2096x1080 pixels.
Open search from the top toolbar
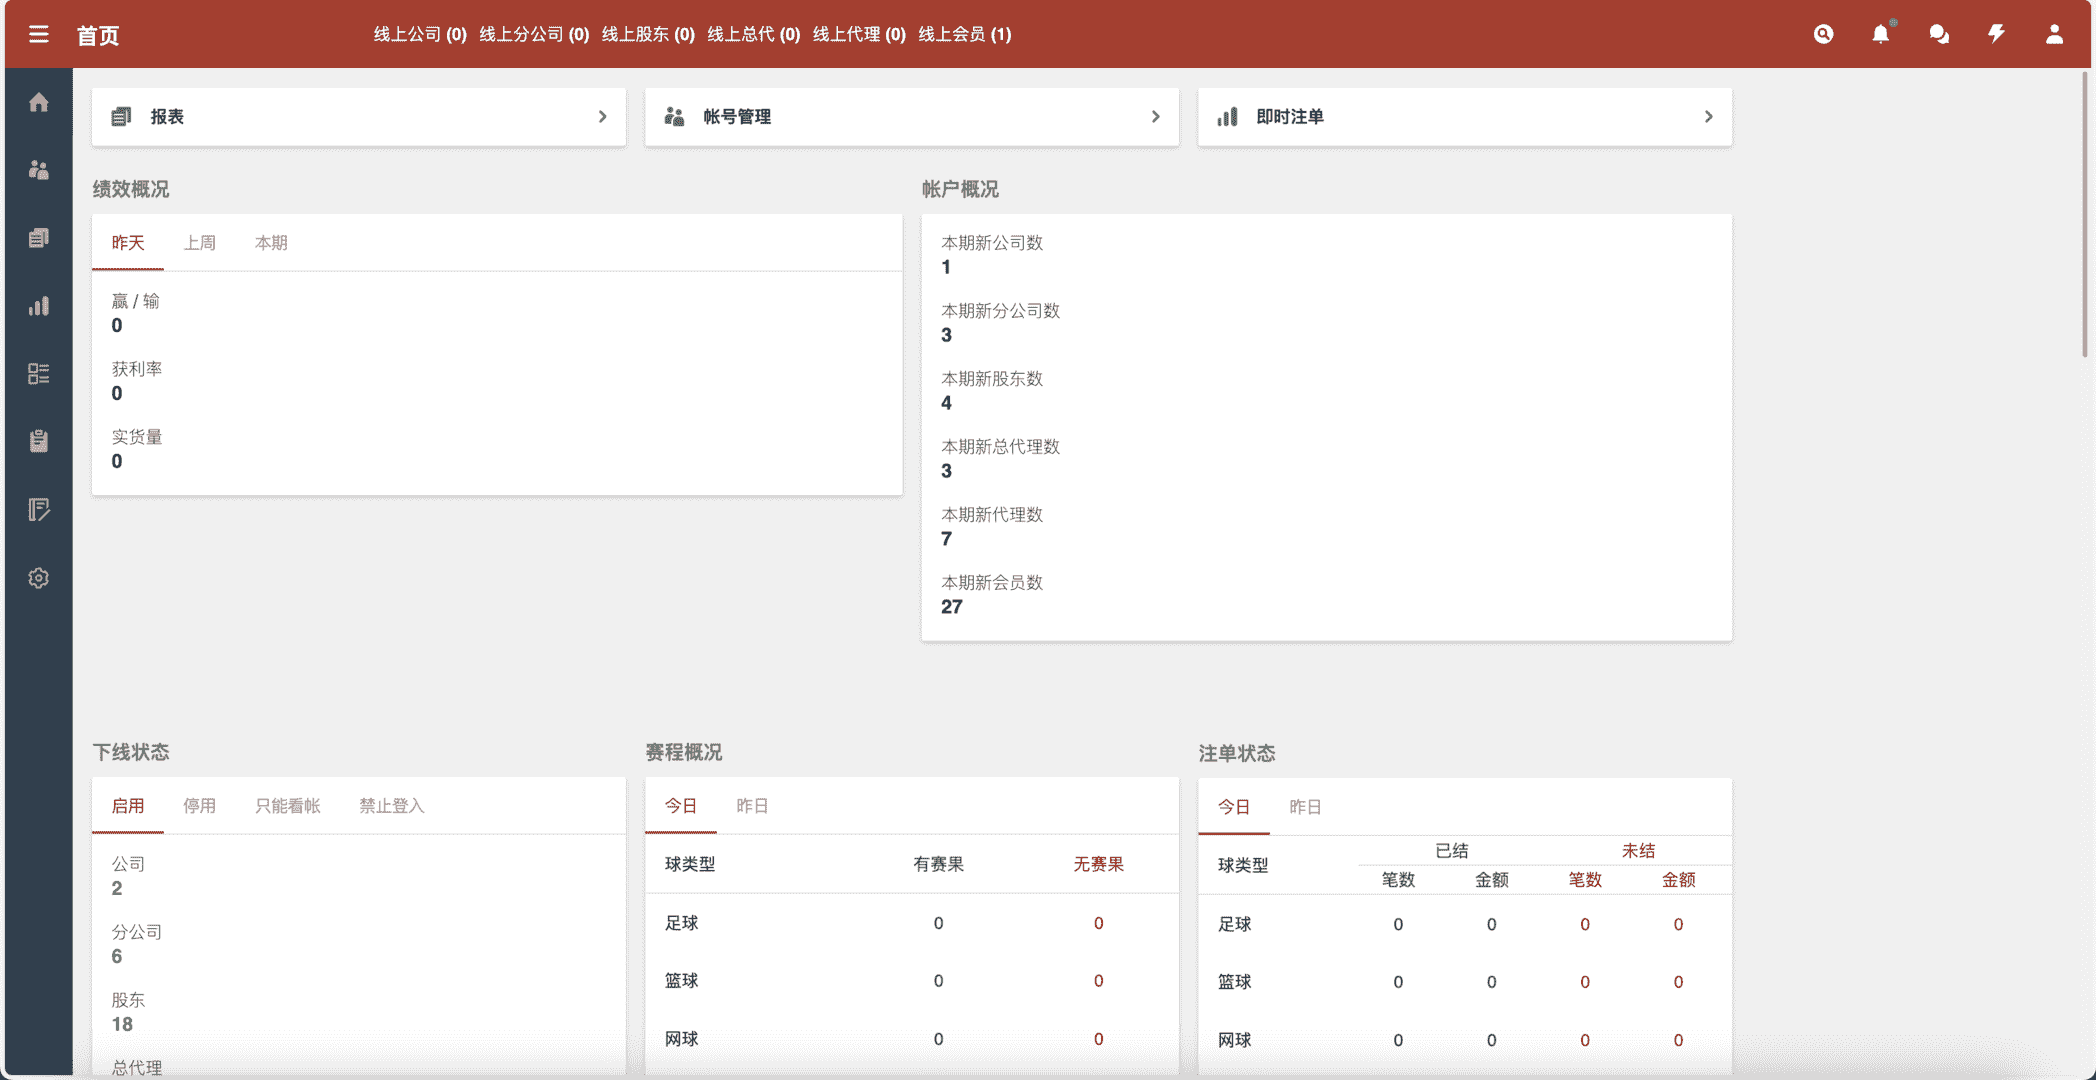[x=1823, y=34]
